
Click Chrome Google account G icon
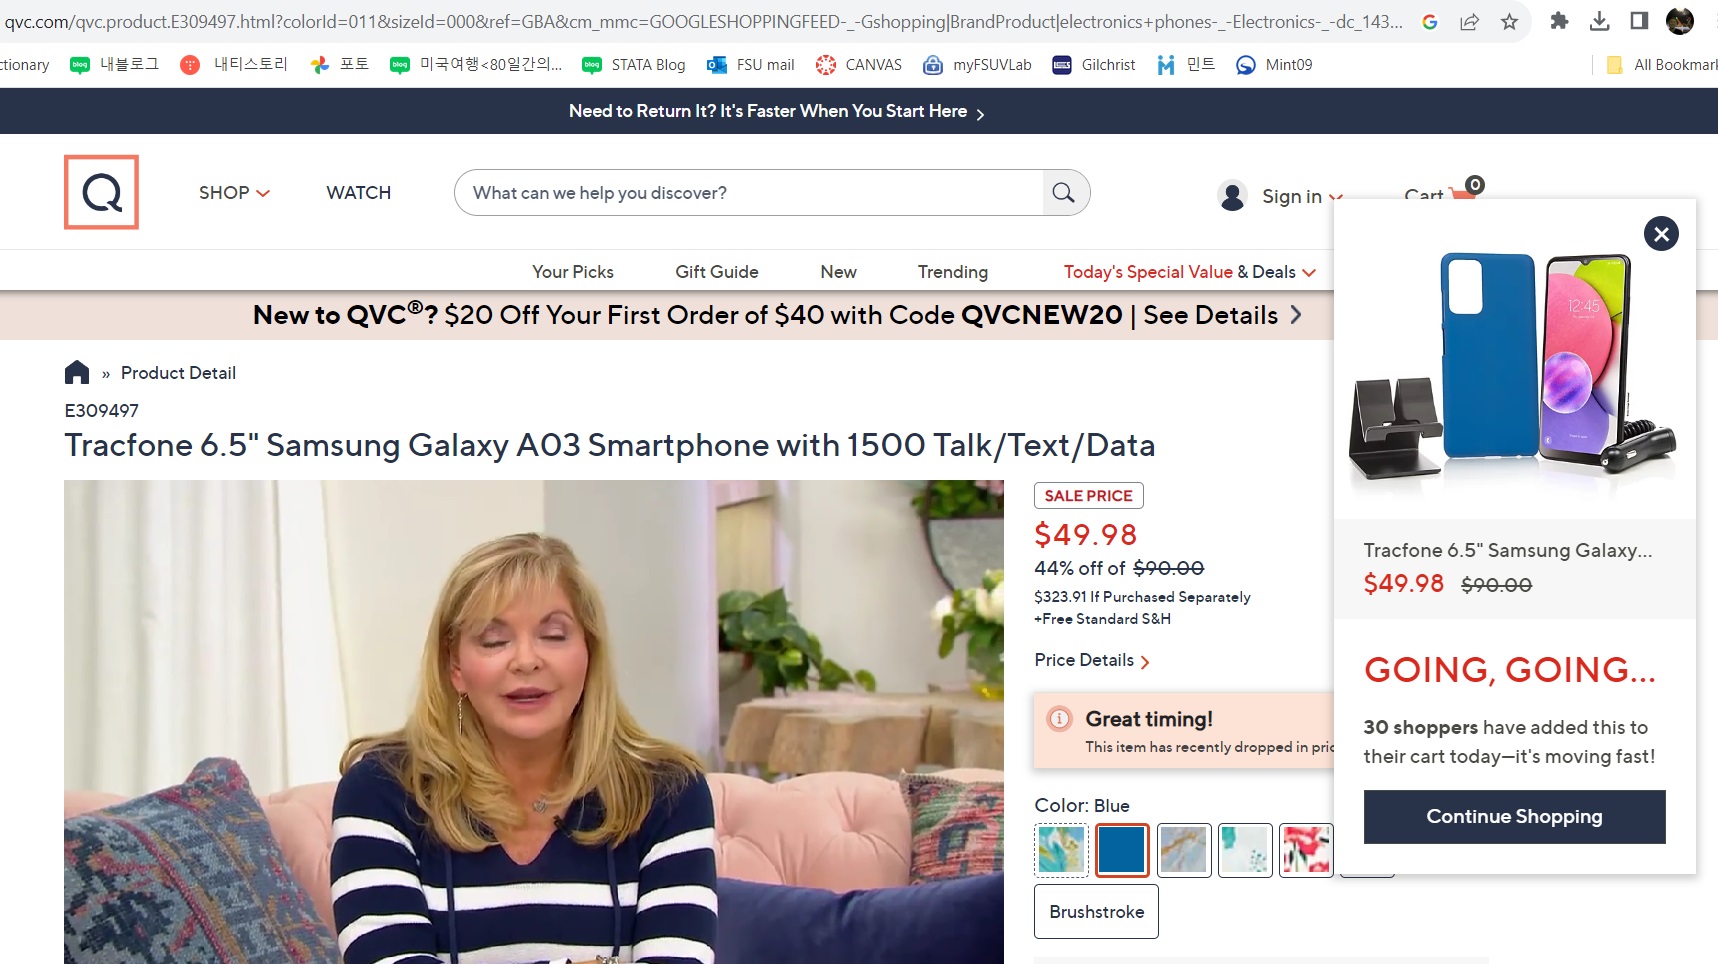pos(1430,21)
